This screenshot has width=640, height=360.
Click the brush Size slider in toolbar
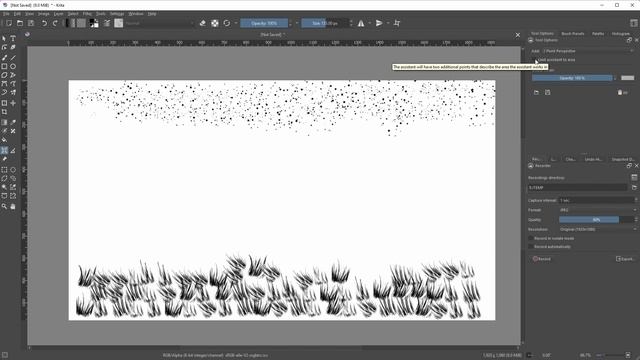[x=325, y=23]
